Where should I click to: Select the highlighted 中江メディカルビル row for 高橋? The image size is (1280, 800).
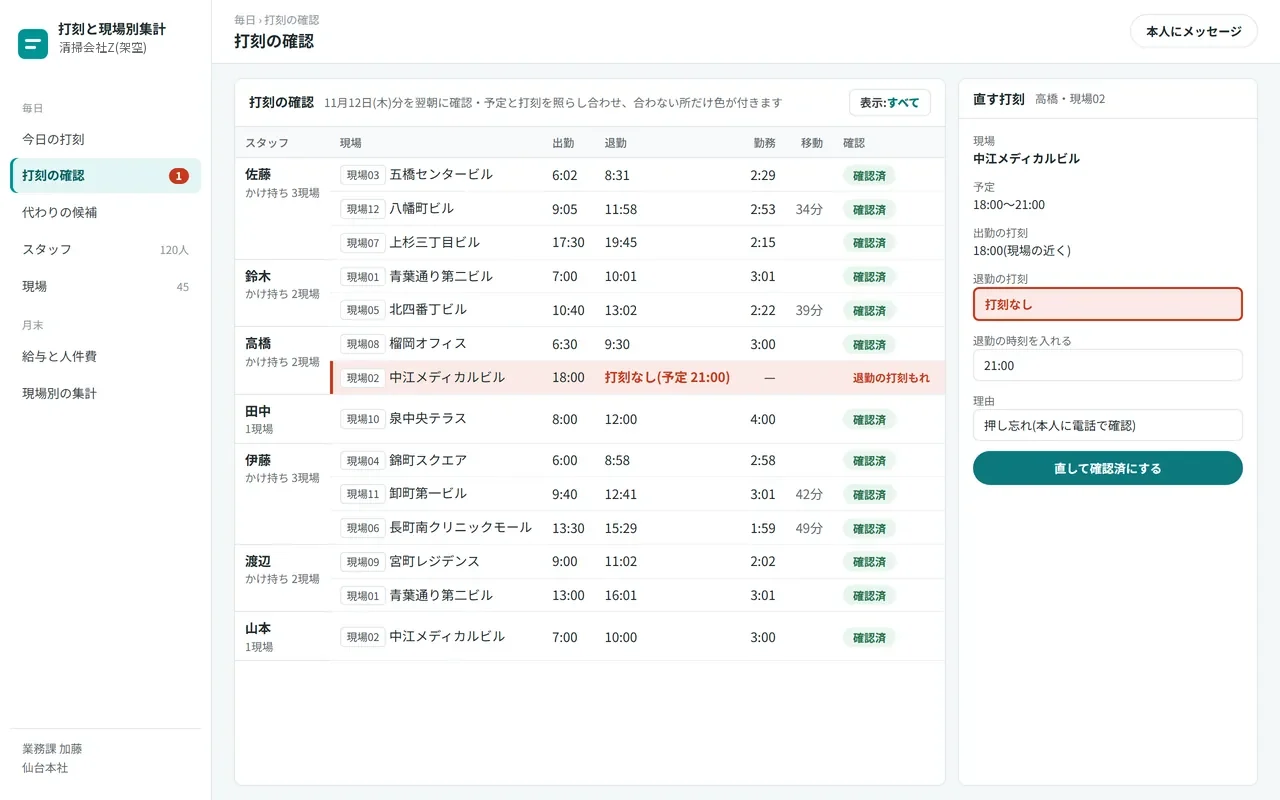(x=638, y=378)
